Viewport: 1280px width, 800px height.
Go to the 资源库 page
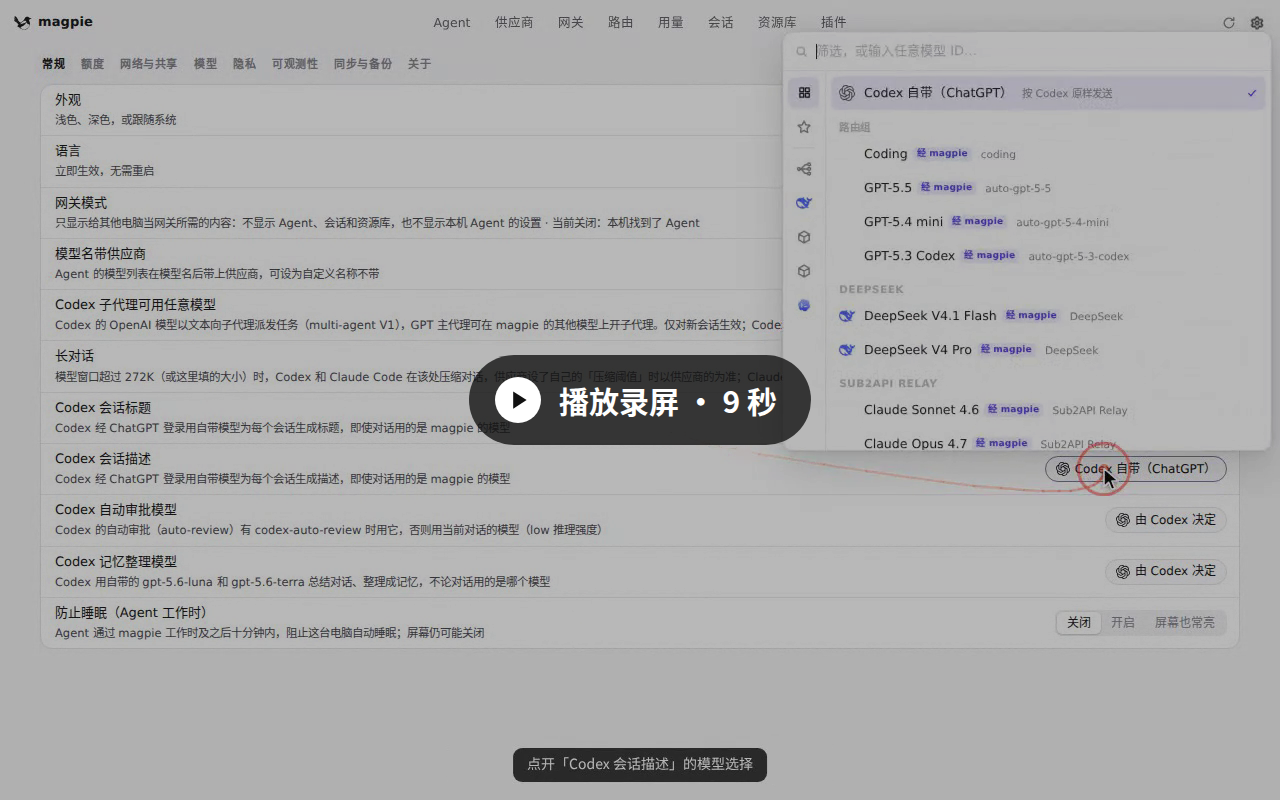coord(777,22)
